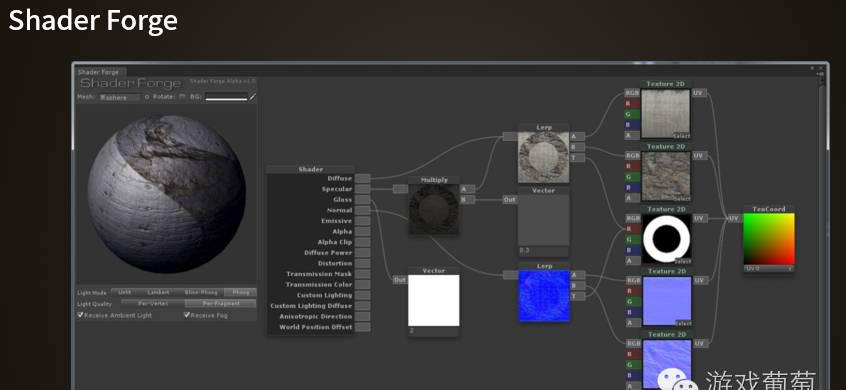Image resolution: width=846 pixels, height=390 pixels.
Task: Select the ring mask Texture 2D thumbnail
Action: pos(666,238)
